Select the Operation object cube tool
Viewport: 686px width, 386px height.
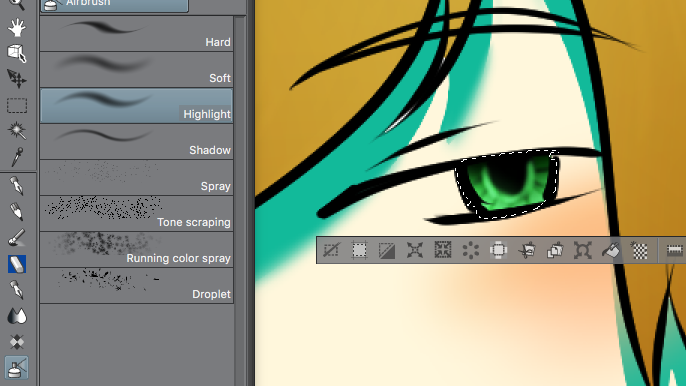(x=17, y=53)
